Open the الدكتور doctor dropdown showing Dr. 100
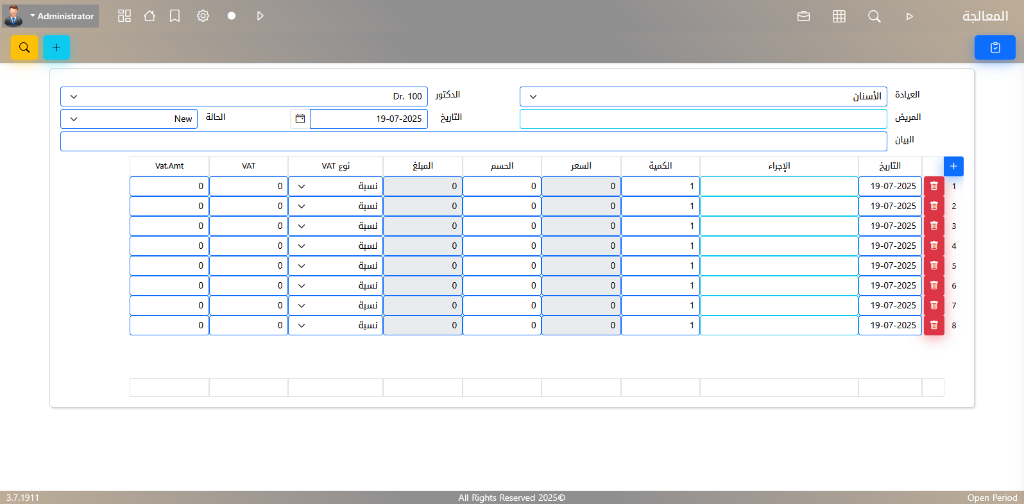Screen dimensions: 1024x504 tap(243, 97)
